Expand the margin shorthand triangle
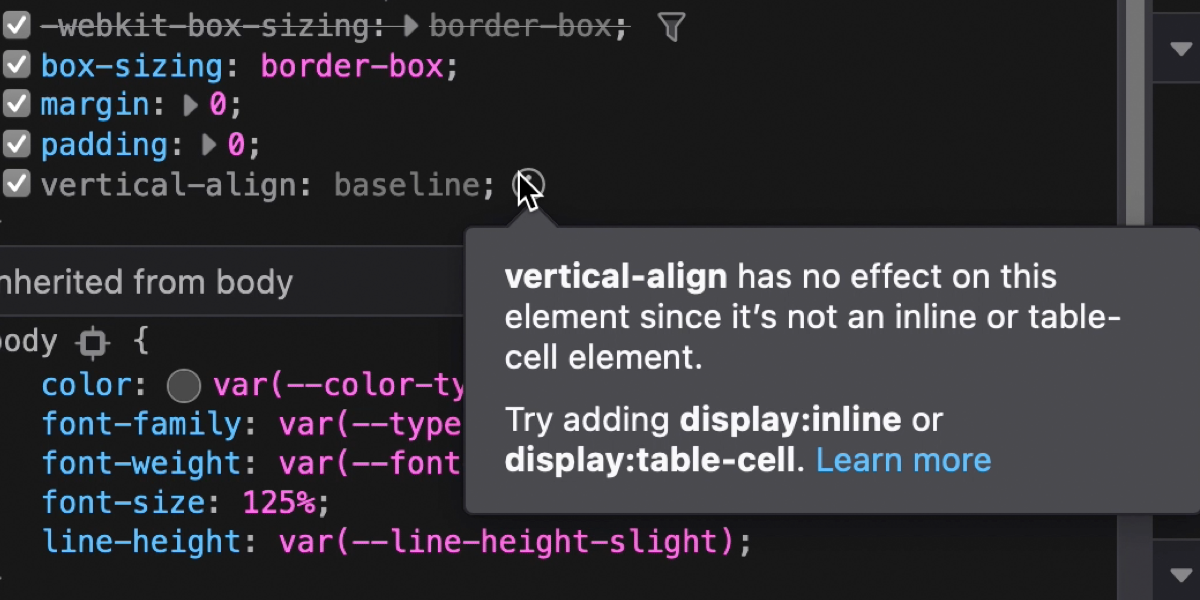1200x600 pixels. [191, 105]
